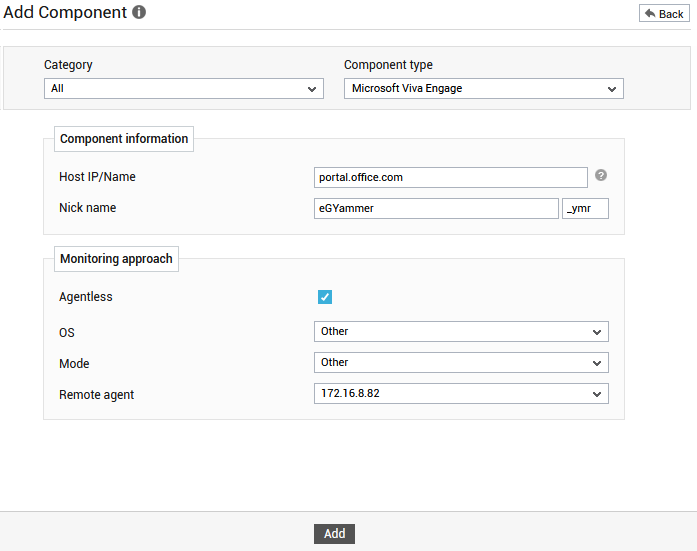Click the Remote agent label
The height and width of the screenshot is (551, 697).
click(96, 395)
